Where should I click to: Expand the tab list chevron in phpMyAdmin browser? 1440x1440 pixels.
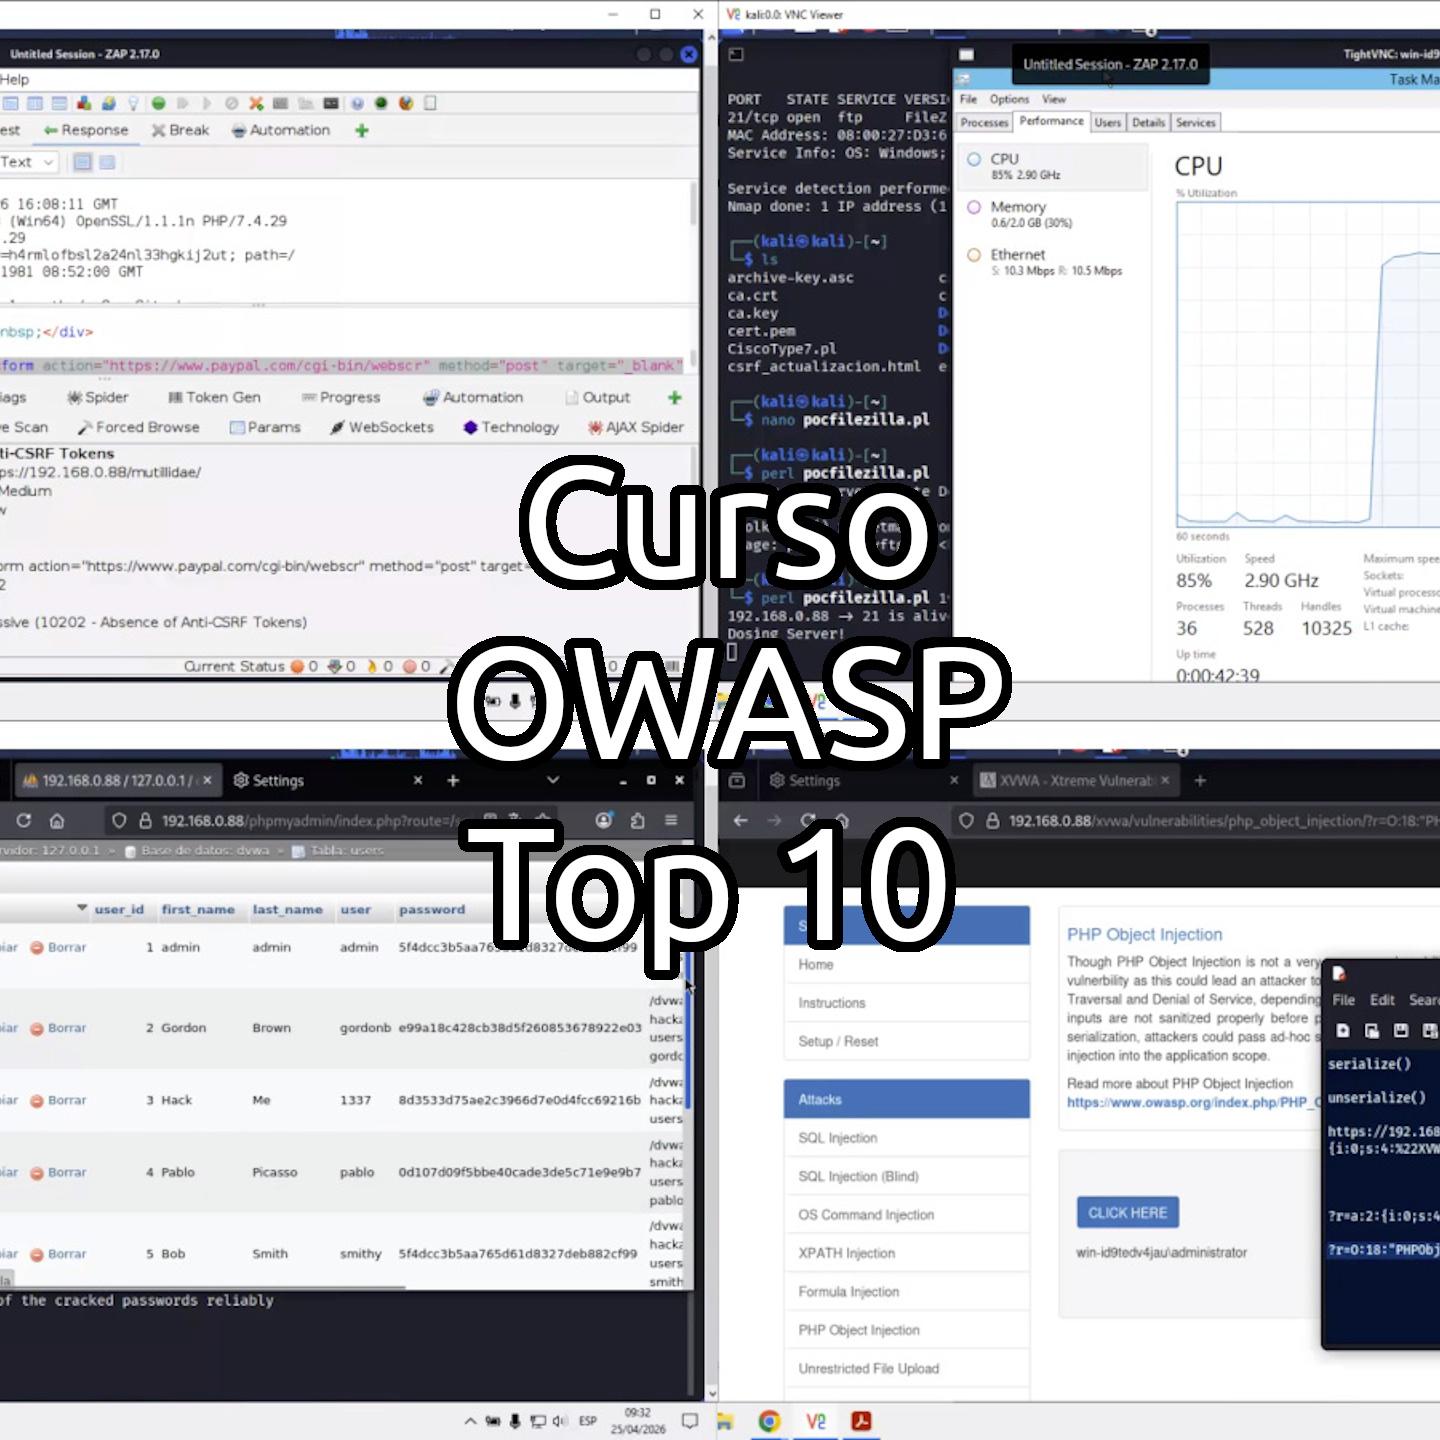pyautogui.click(x=553, y=780)
